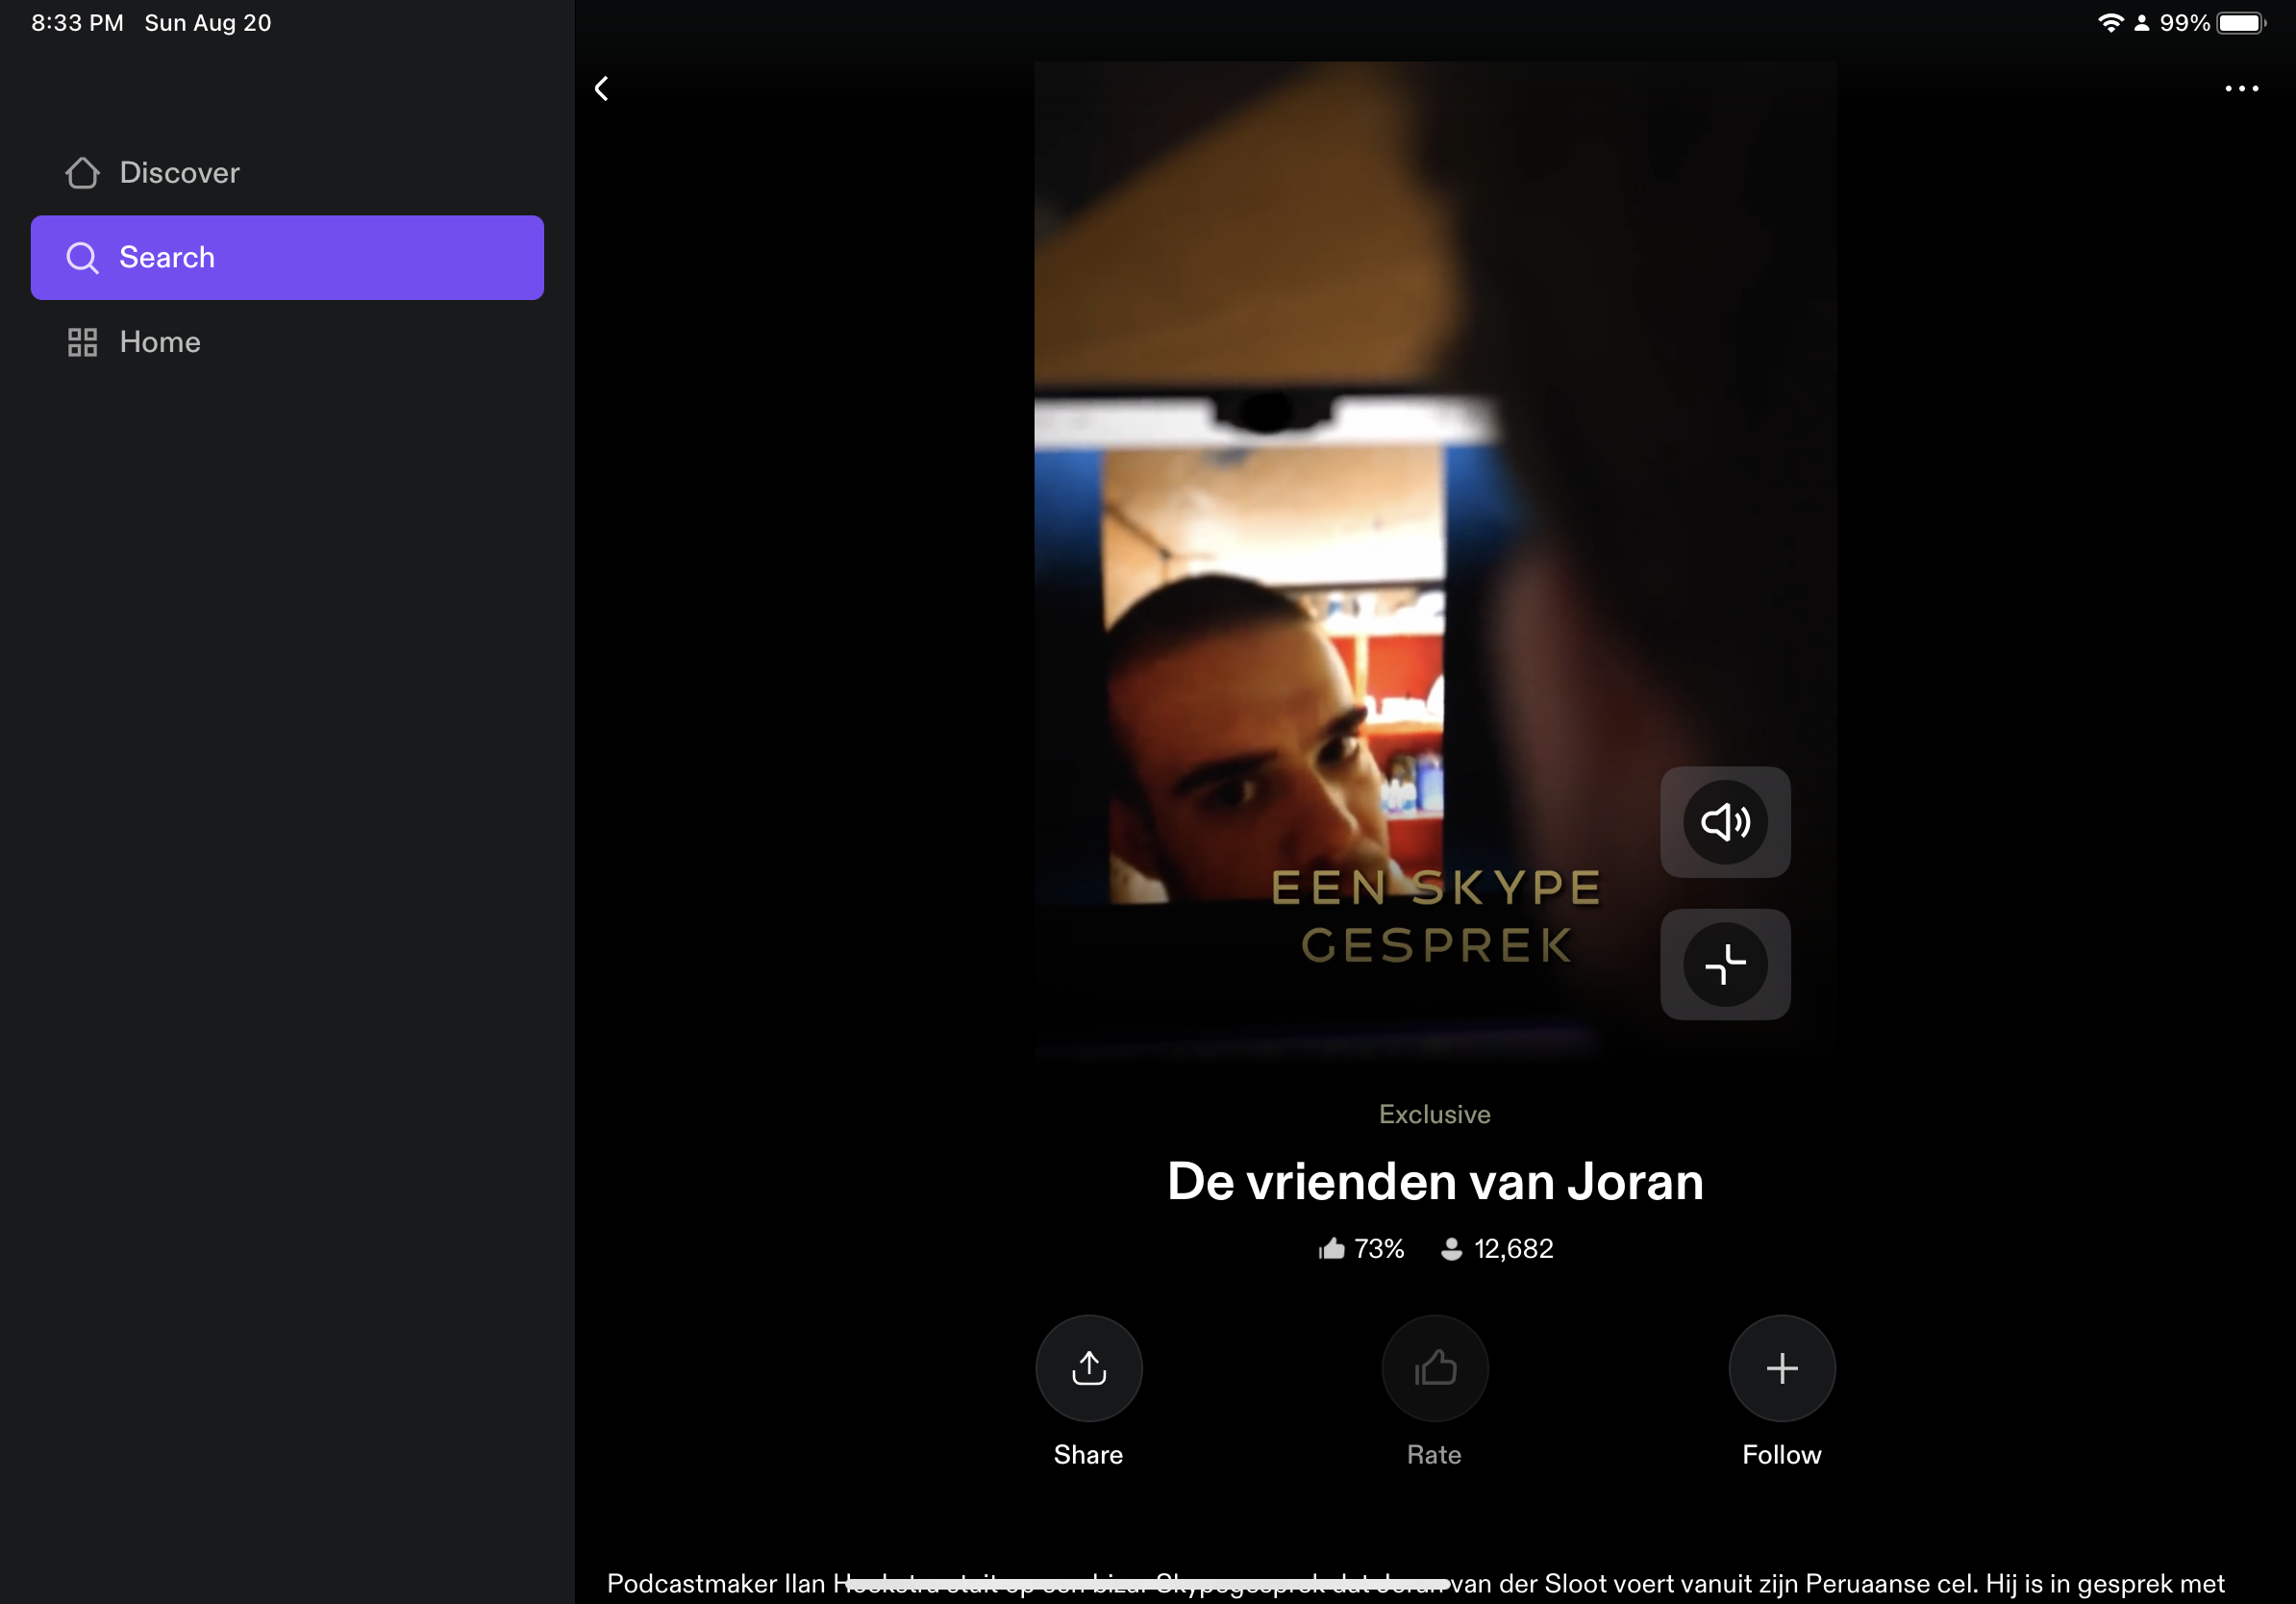Go to Home in the sidebar
This screenshot has width=2296, height=1604.
tap(160, 342)
